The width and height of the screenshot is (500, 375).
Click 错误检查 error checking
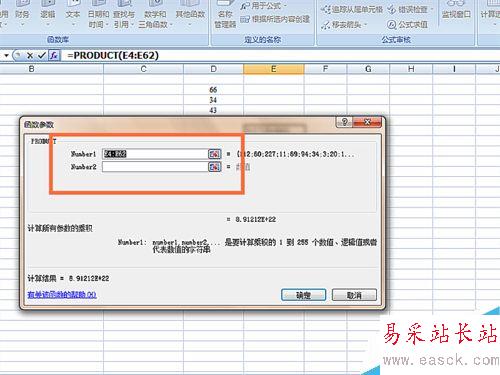click(410, 9)
